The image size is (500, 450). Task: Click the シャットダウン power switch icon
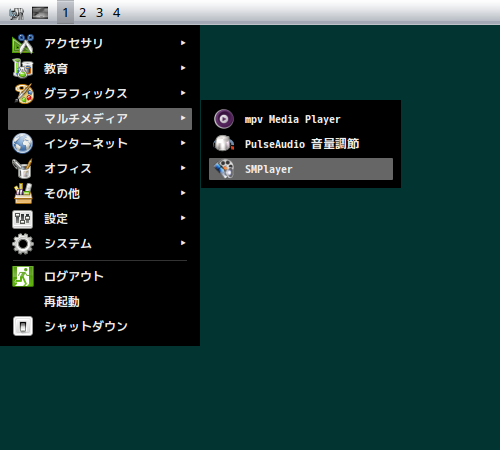[23, 326]
